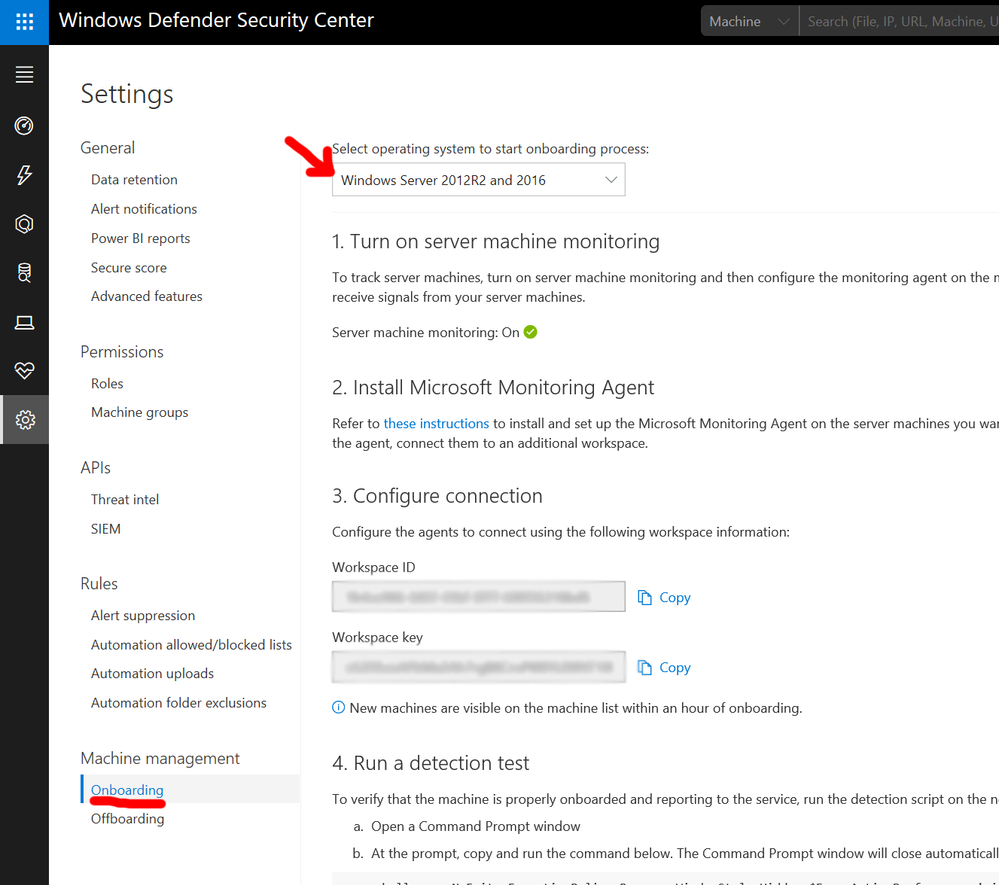Open Secure score settings
The width and height of the screenshot is (999, 885).
pos(129,268)
